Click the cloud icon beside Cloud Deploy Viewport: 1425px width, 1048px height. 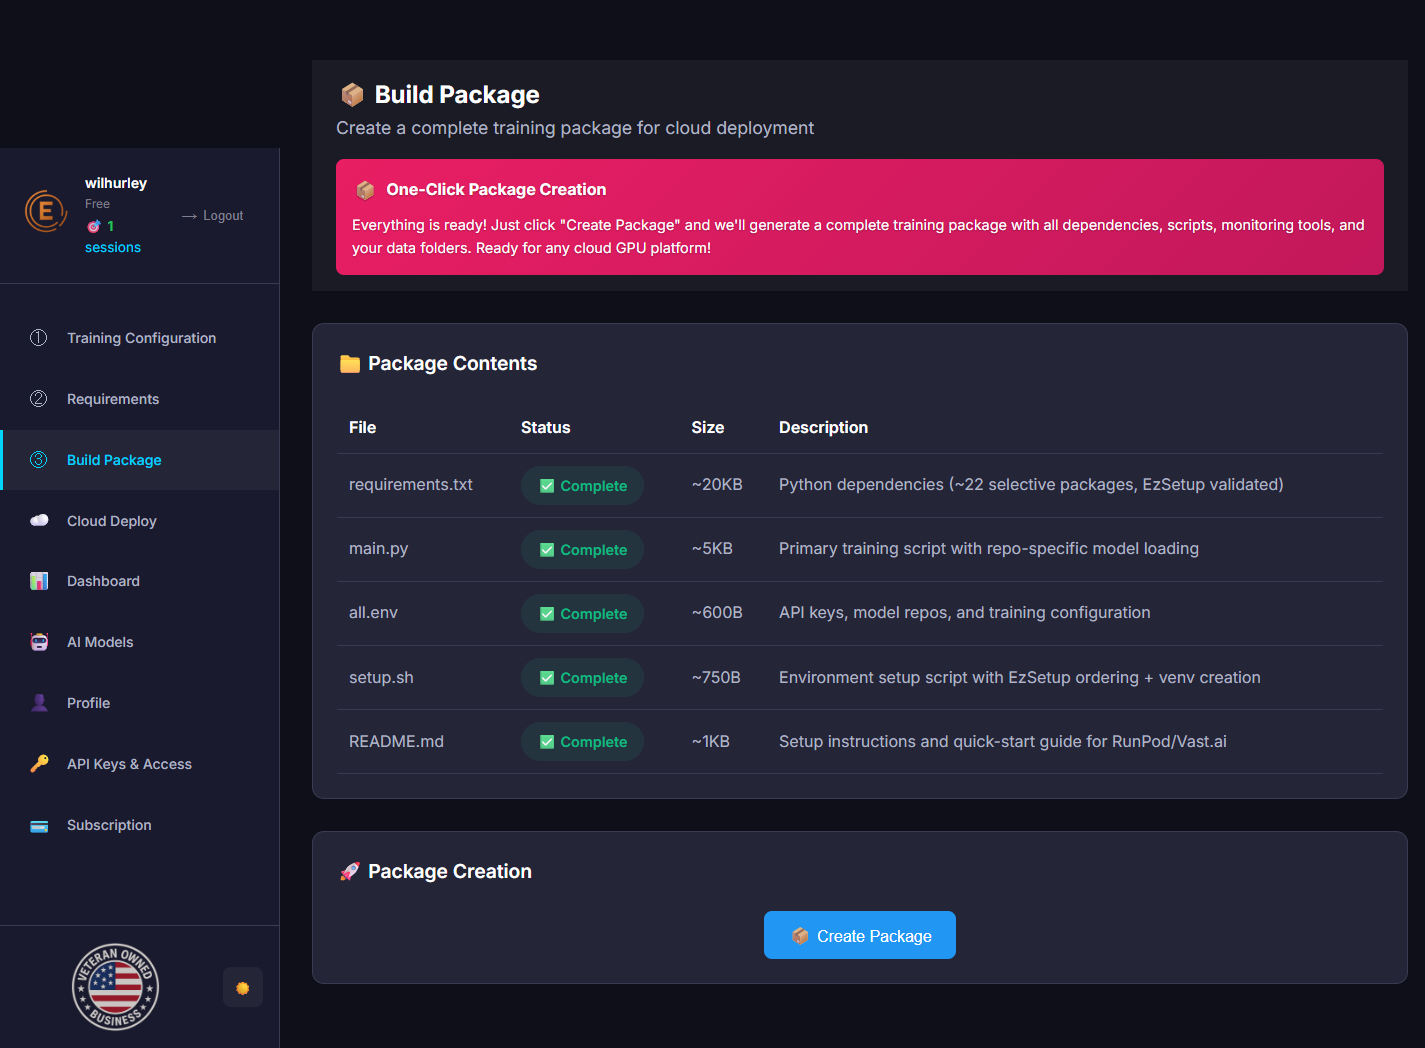[39, 520]
